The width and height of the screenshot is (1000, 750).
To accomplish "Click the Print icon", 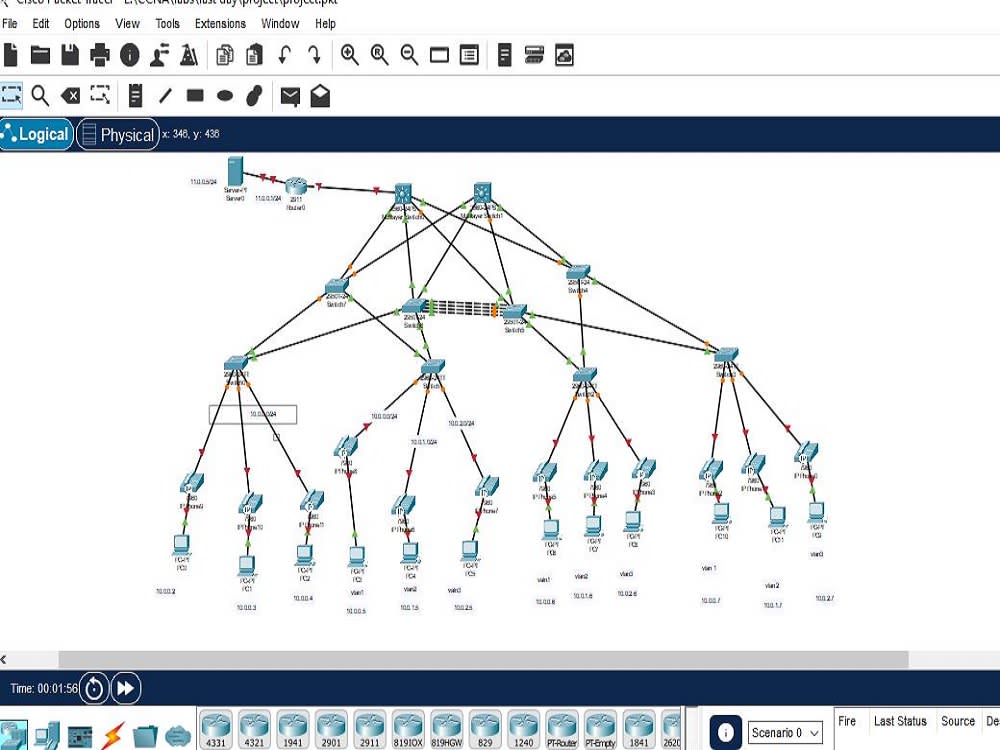I will click(x=99, y=55).
